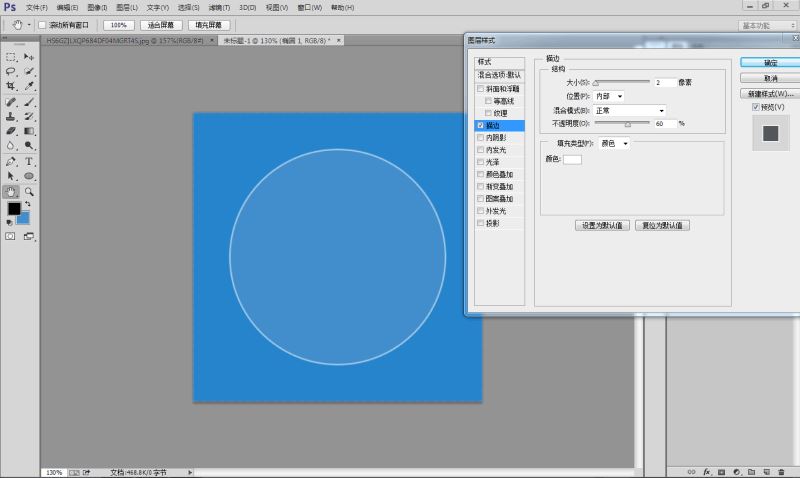The height and width of the screenshot is (478, 800).
Task: Select the Zoom magnifier tool
Action: 29,190
